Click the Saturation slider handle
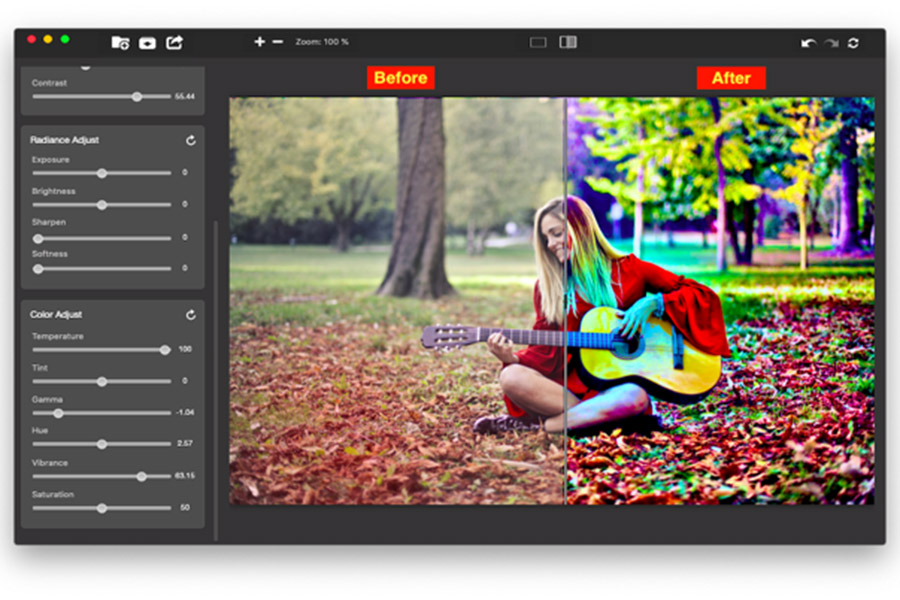The image size is (900, 600). 101,507
